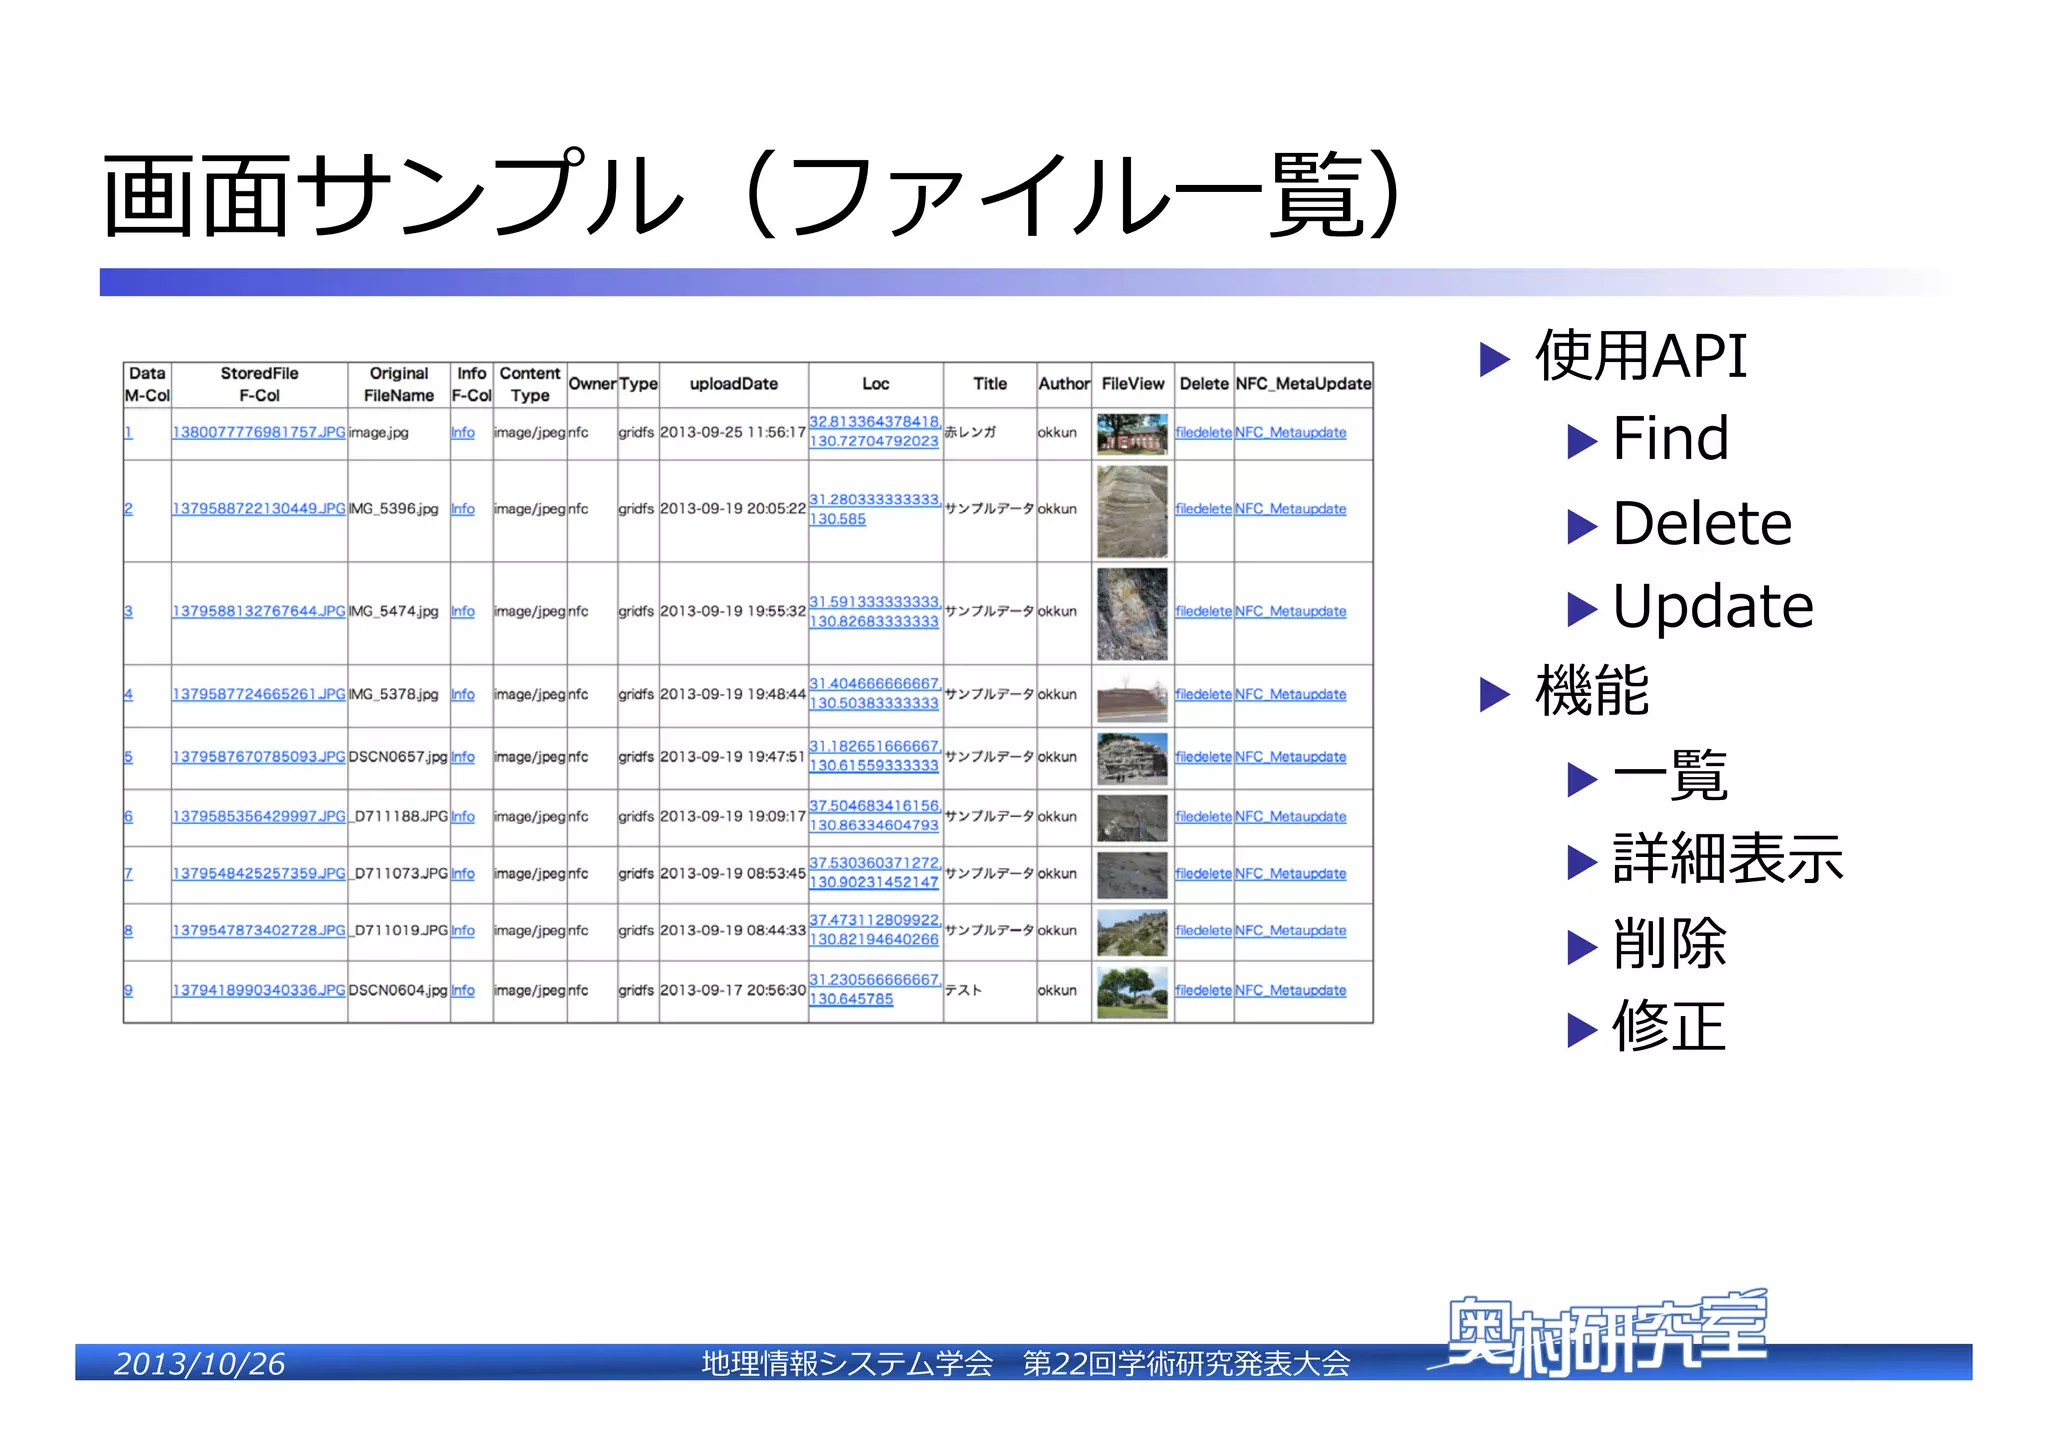
Task: Open FileView thumbnail for _D711188.JPG
Action: (1132, 817)
